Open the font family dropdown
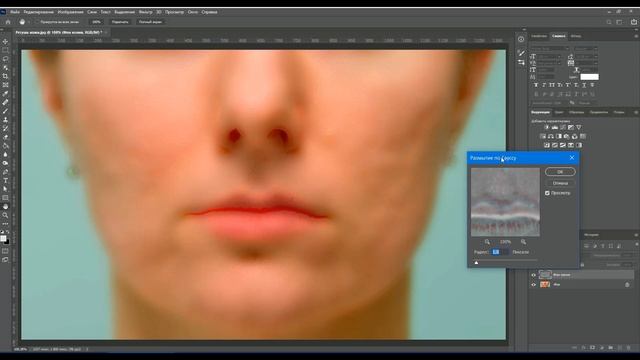This screenshot has width=640, height=360. point(550,49)
